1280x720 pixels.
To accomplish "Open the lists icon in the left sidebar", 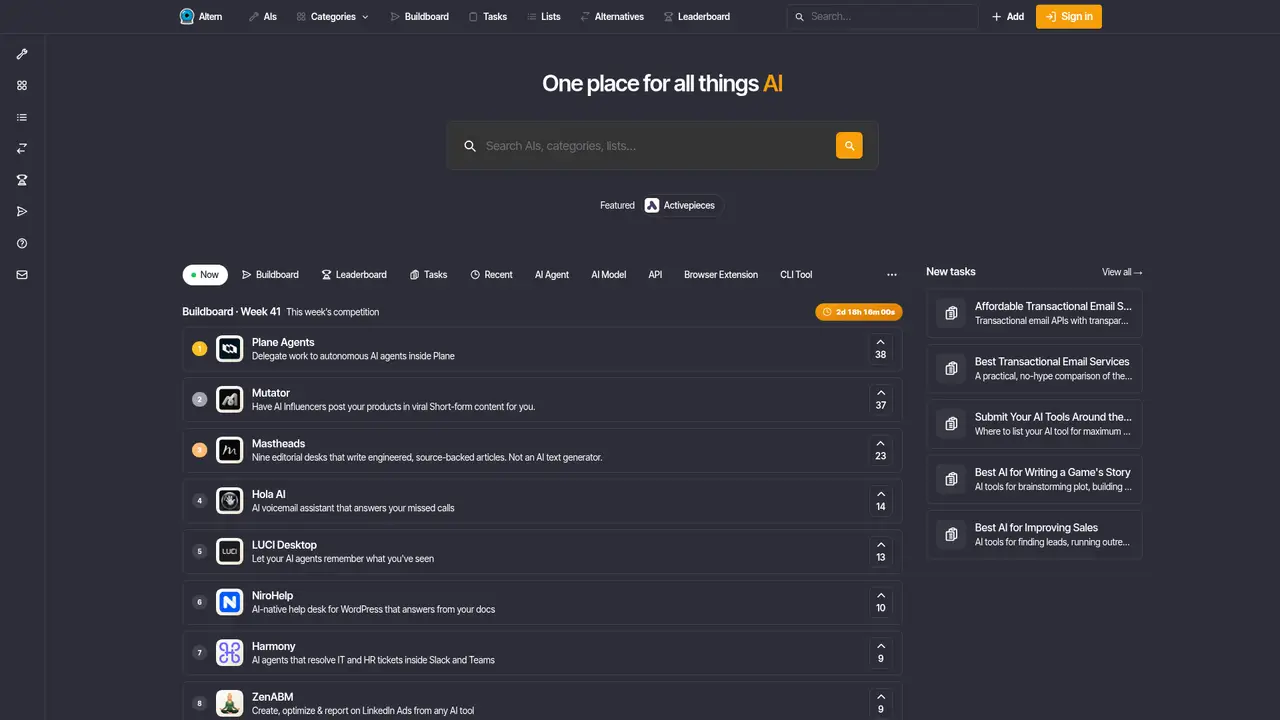I will click(22, 117).
